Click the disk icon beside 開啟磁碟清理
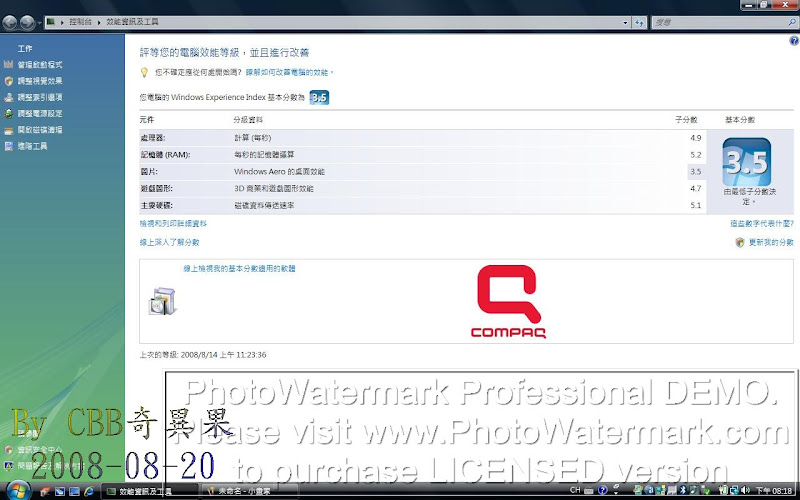Image resolution: width=800 pixels, height=500 pixels. (8, 130)
